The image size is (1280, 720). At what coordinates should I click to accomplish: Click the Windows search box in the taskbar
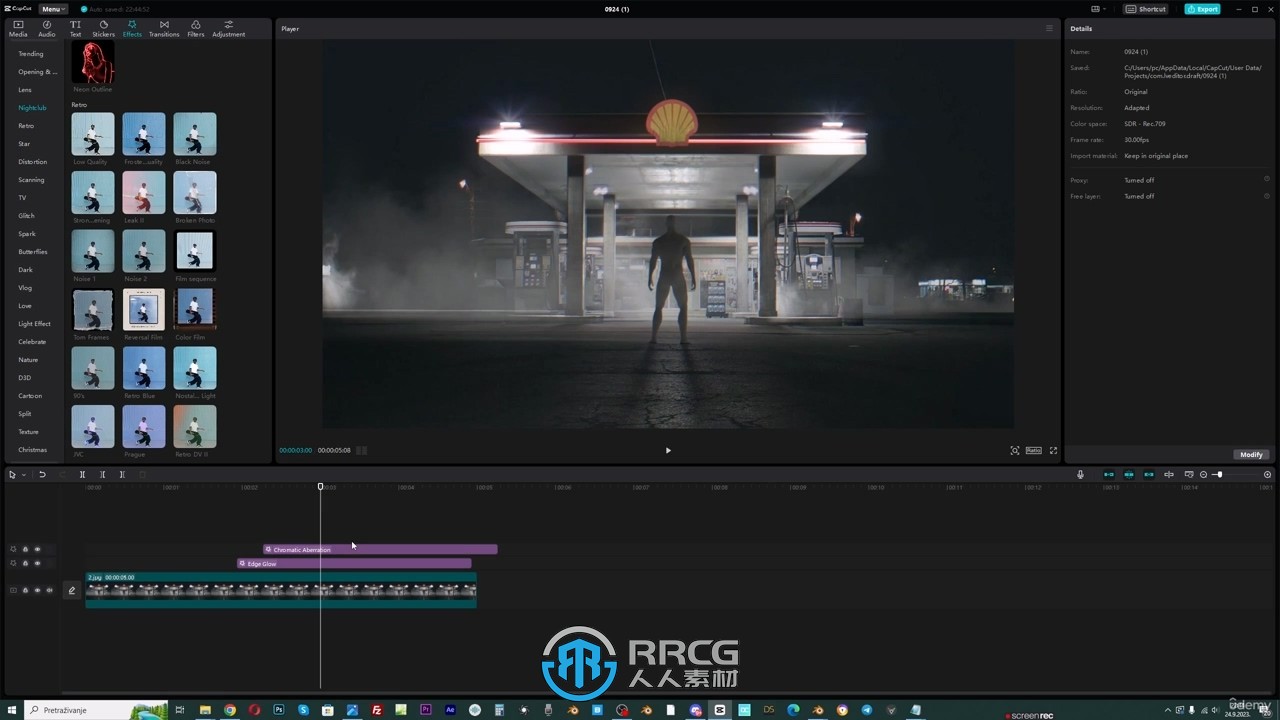point(96,710)
